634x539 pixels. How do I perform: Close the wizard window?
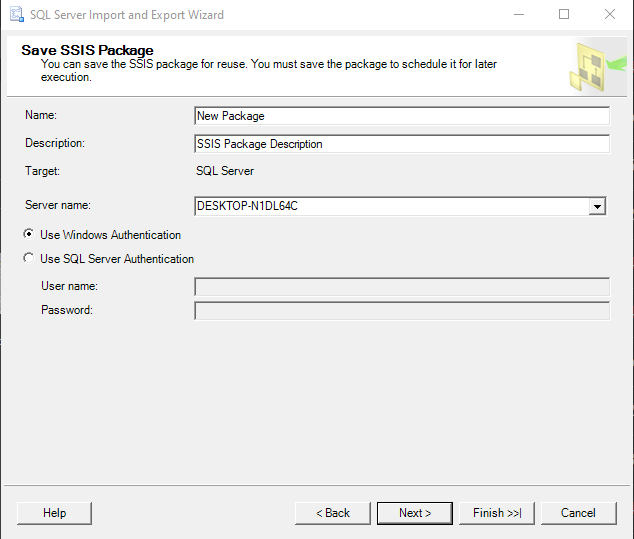tap(610, 15)
